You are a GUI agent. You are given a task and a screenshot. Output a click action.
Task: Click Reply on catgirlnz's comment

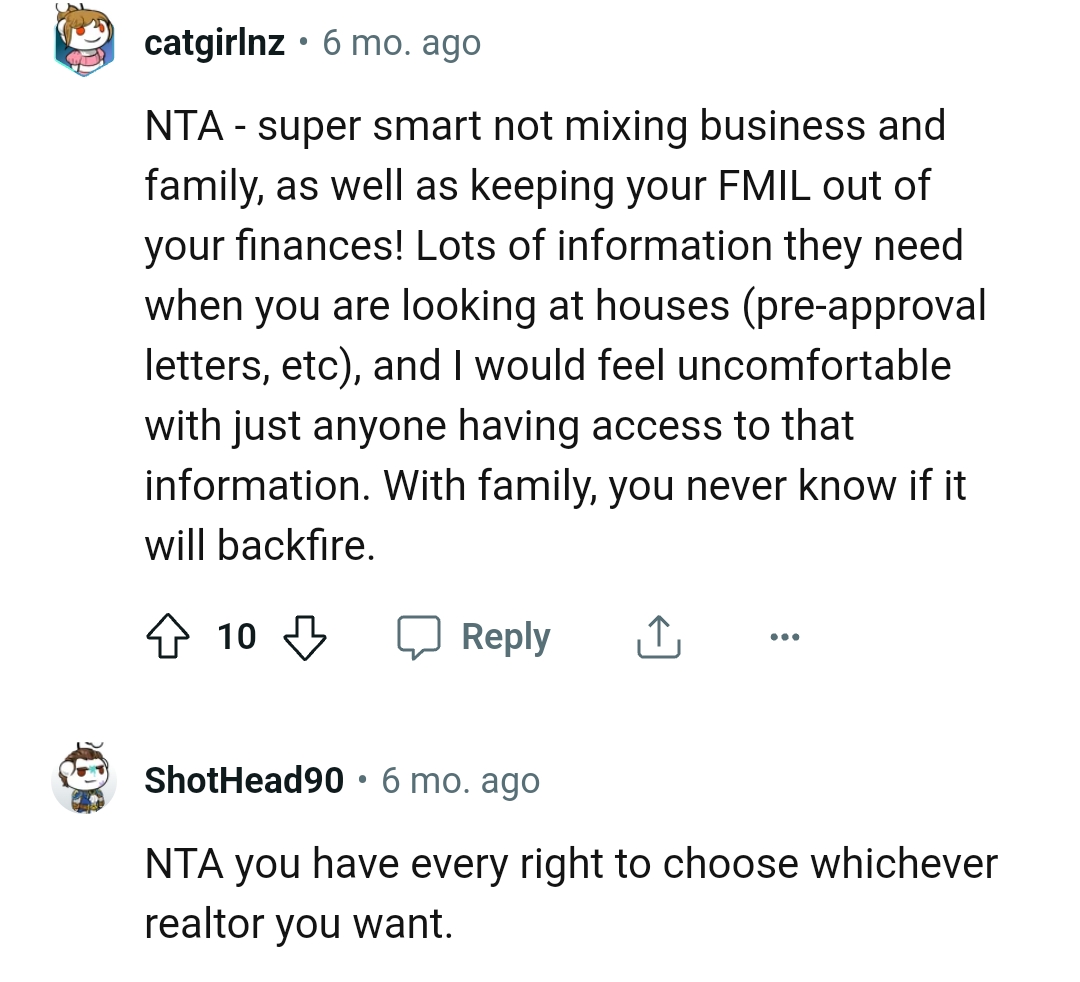tap(505, 636)
